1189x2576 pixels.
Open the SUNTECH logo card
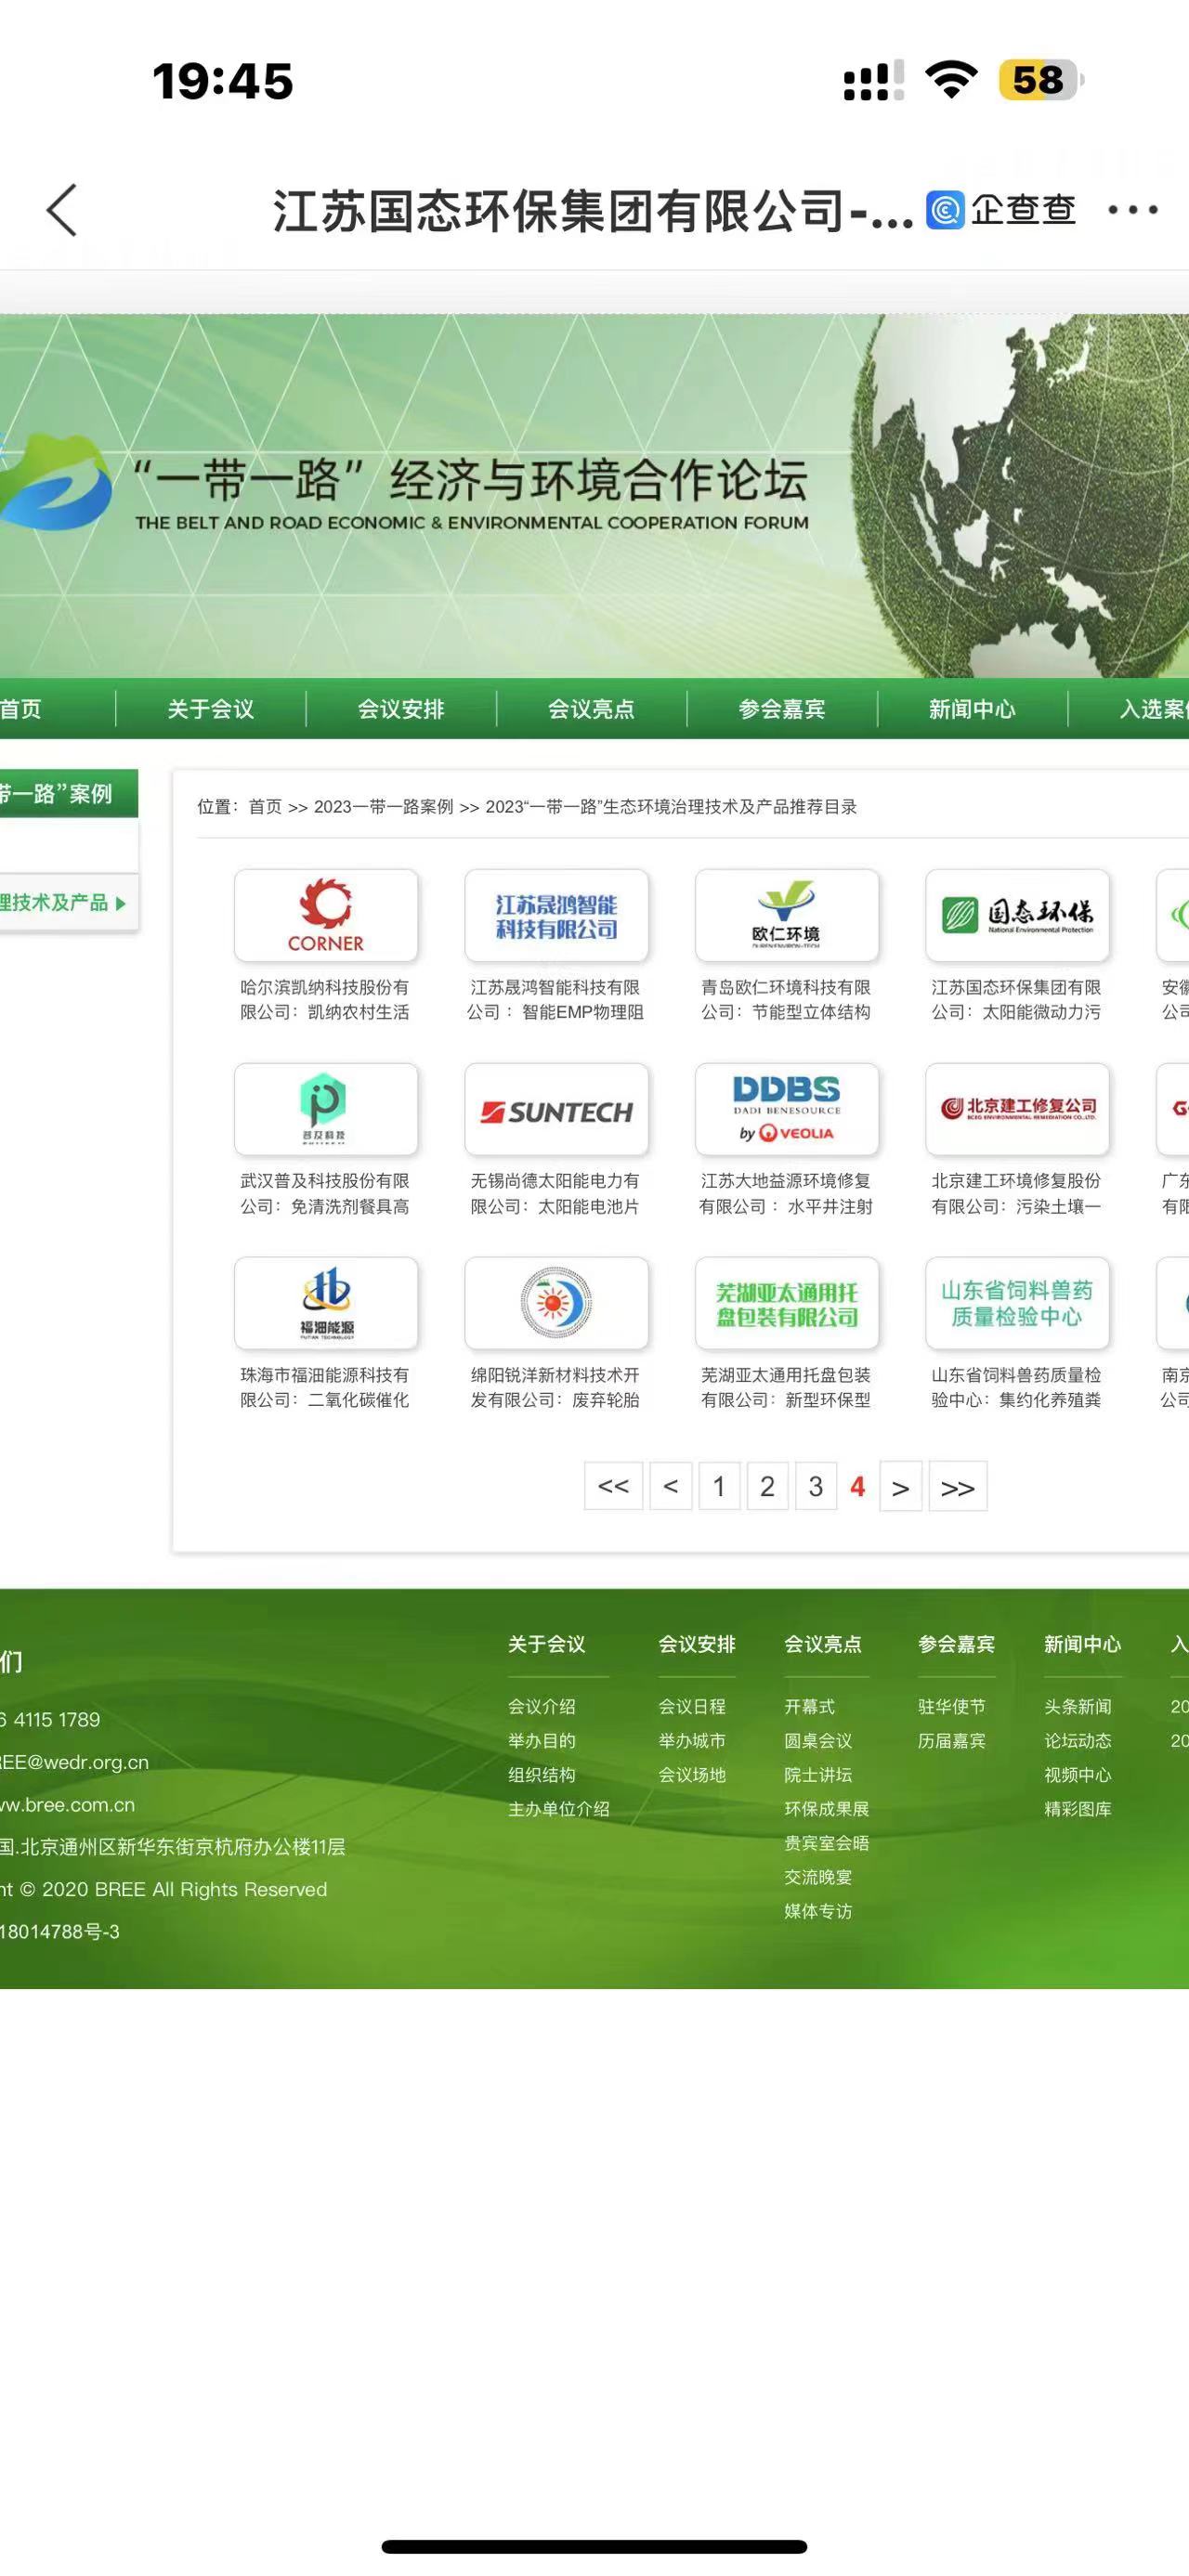pos(556,1110)
